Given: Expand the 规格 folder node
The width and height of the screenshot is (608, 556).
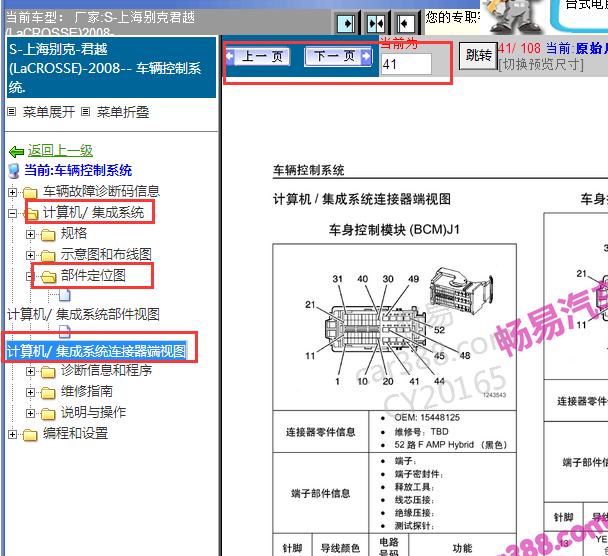Looking at the screenshot, I should coord(30,234).
